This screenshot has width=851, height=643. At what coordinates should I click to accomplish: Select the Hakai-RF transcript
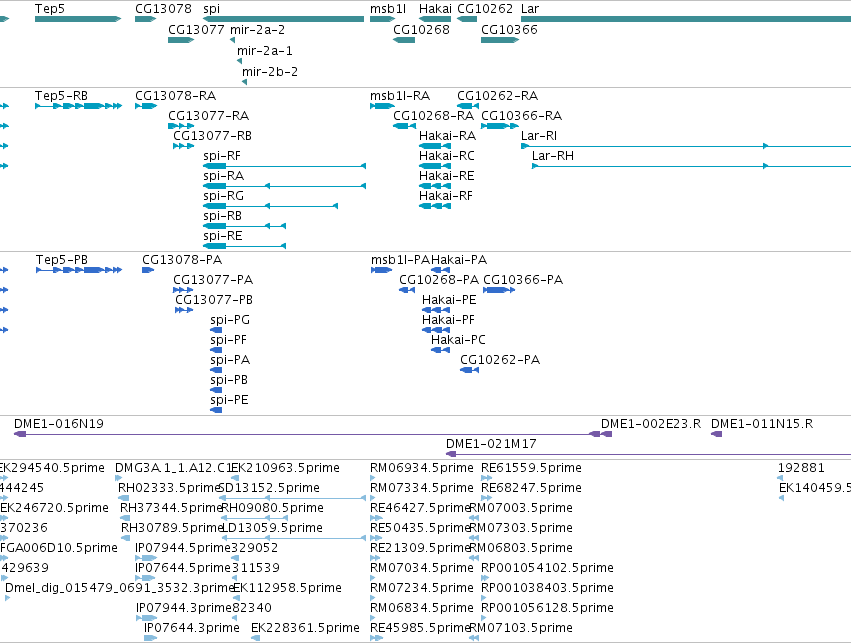pyautogui.click(x=435, y=206)
